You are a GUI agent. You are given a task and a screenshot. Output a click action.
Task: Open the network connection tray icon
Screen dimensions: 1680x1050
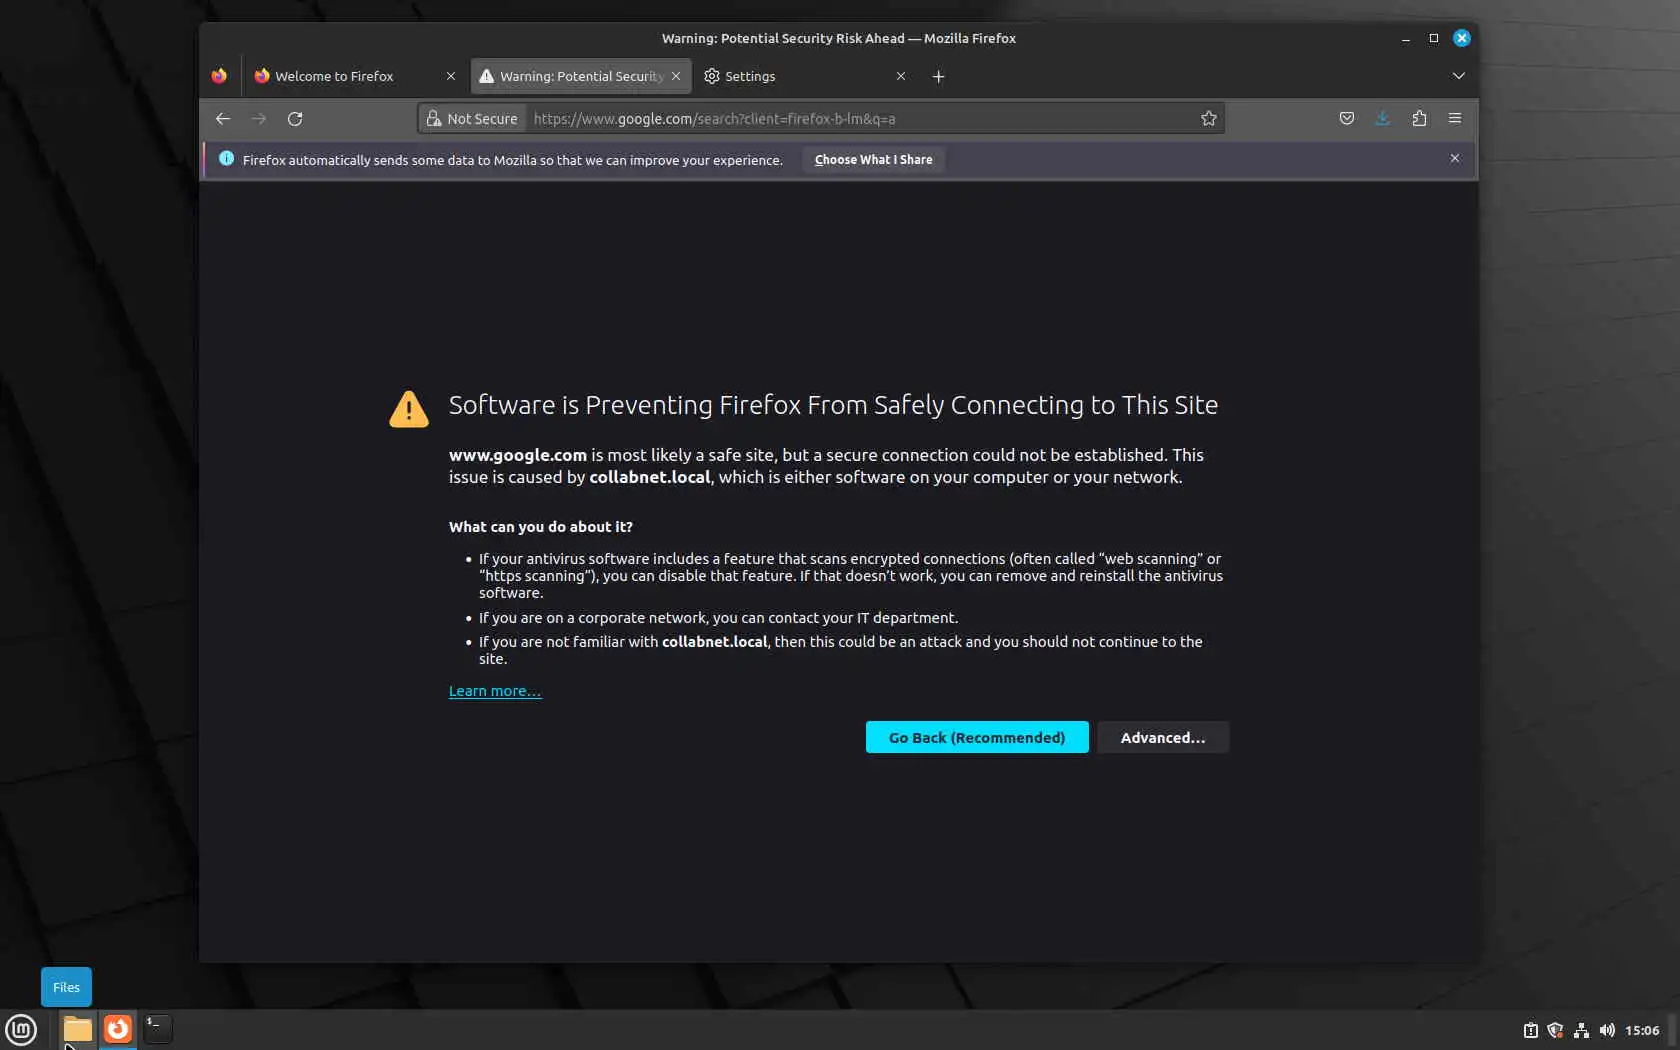pos(1581,1030)
